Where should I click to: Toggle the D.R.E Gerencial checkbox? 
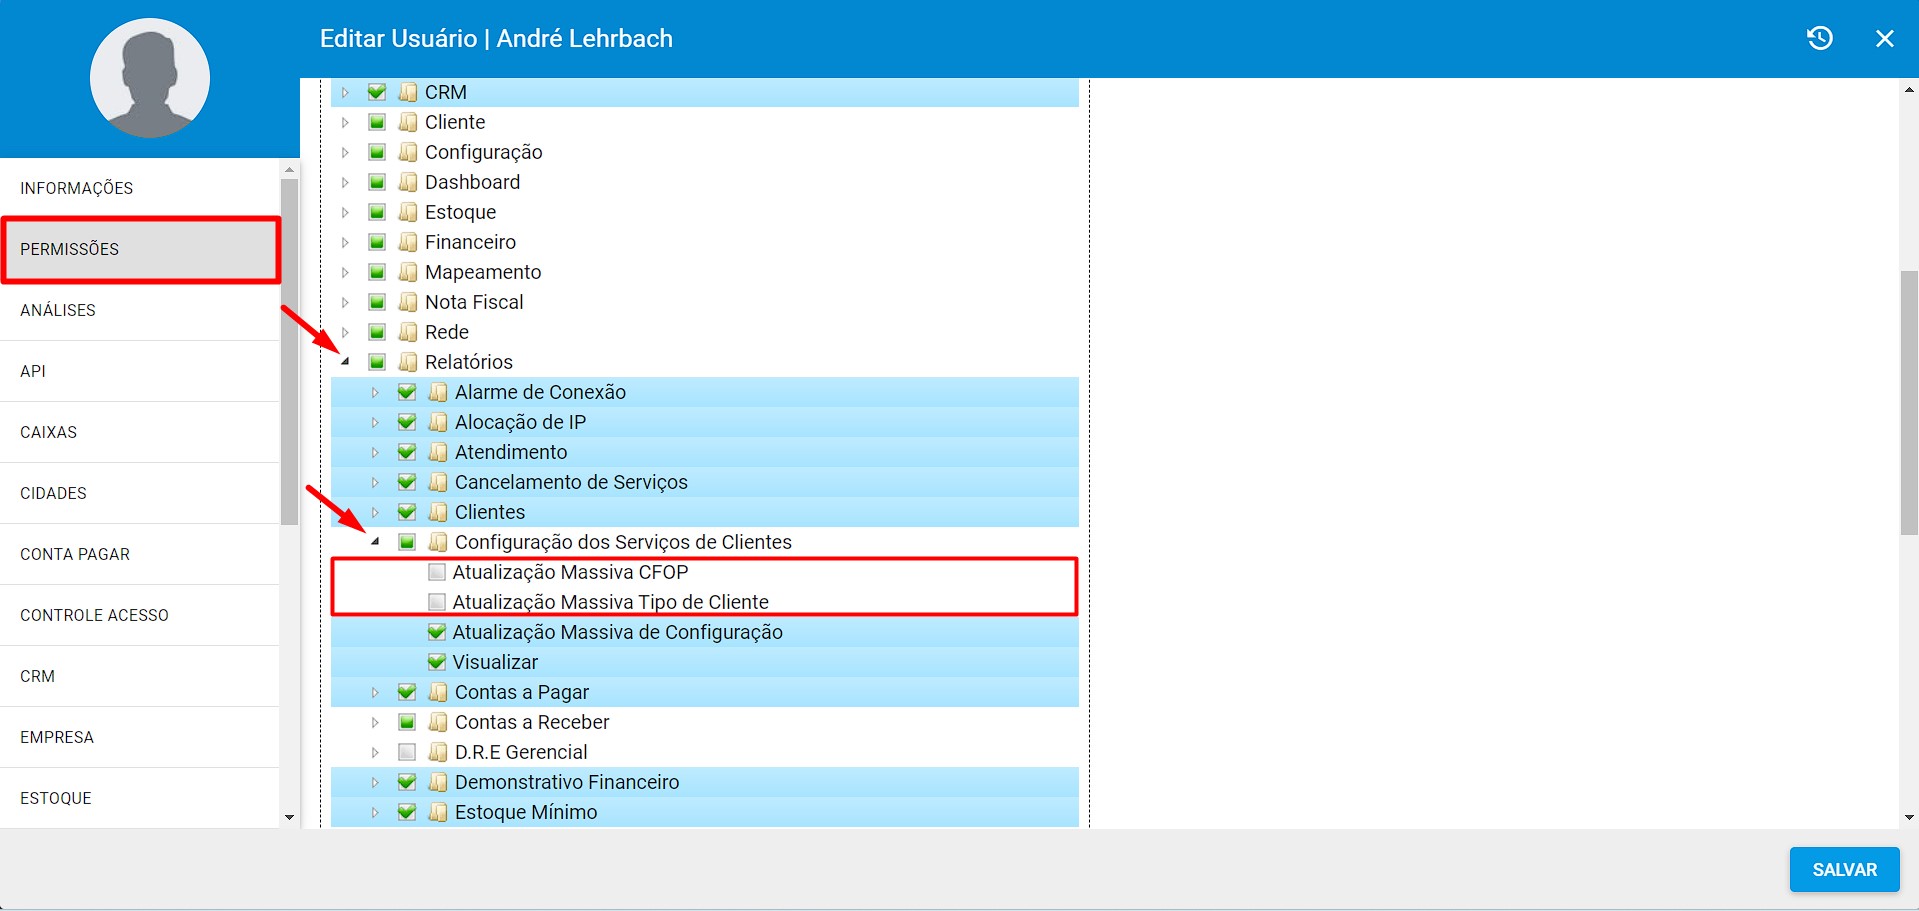click(407, 752)
